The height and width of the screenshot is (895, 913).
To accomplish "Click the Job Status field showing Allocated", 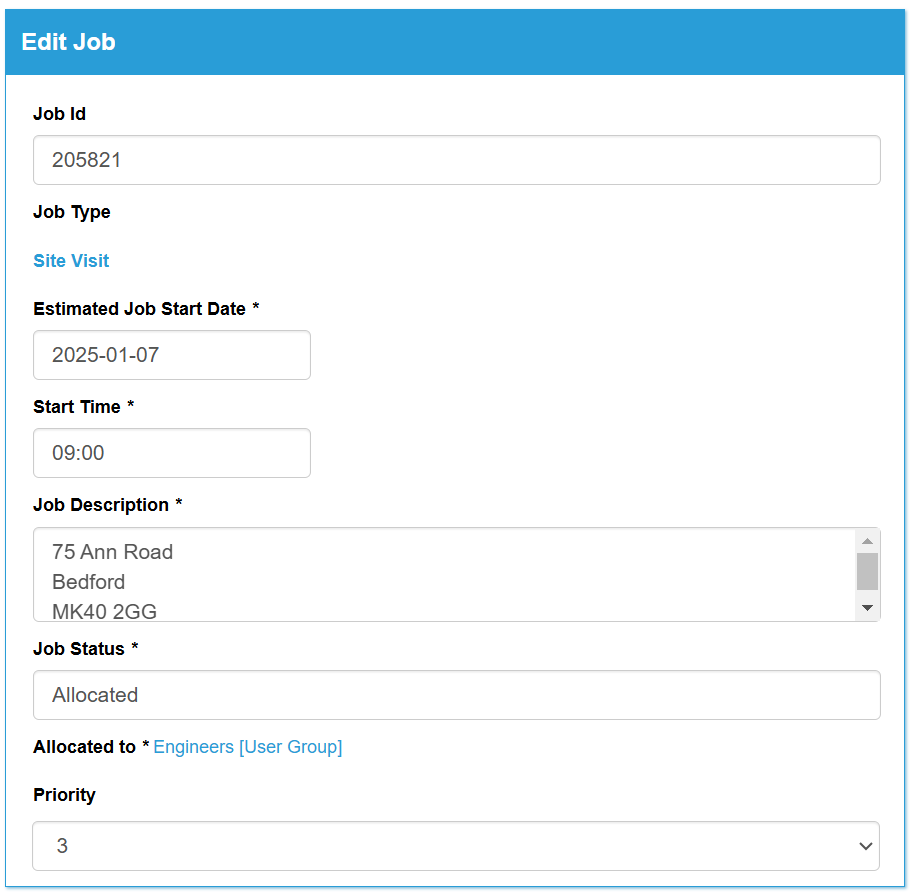I will pos(456,695).
